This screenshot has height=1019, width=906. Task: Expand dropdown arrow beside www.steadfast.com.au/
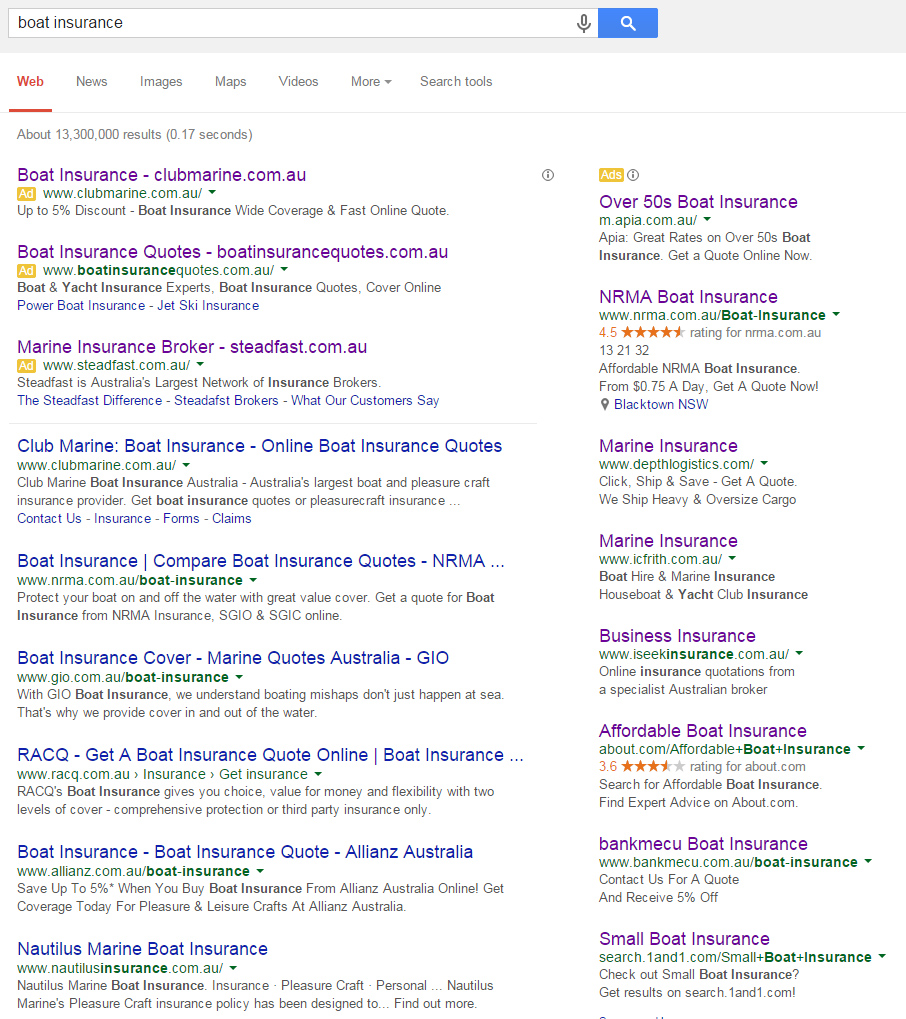[x=200, y=365]
